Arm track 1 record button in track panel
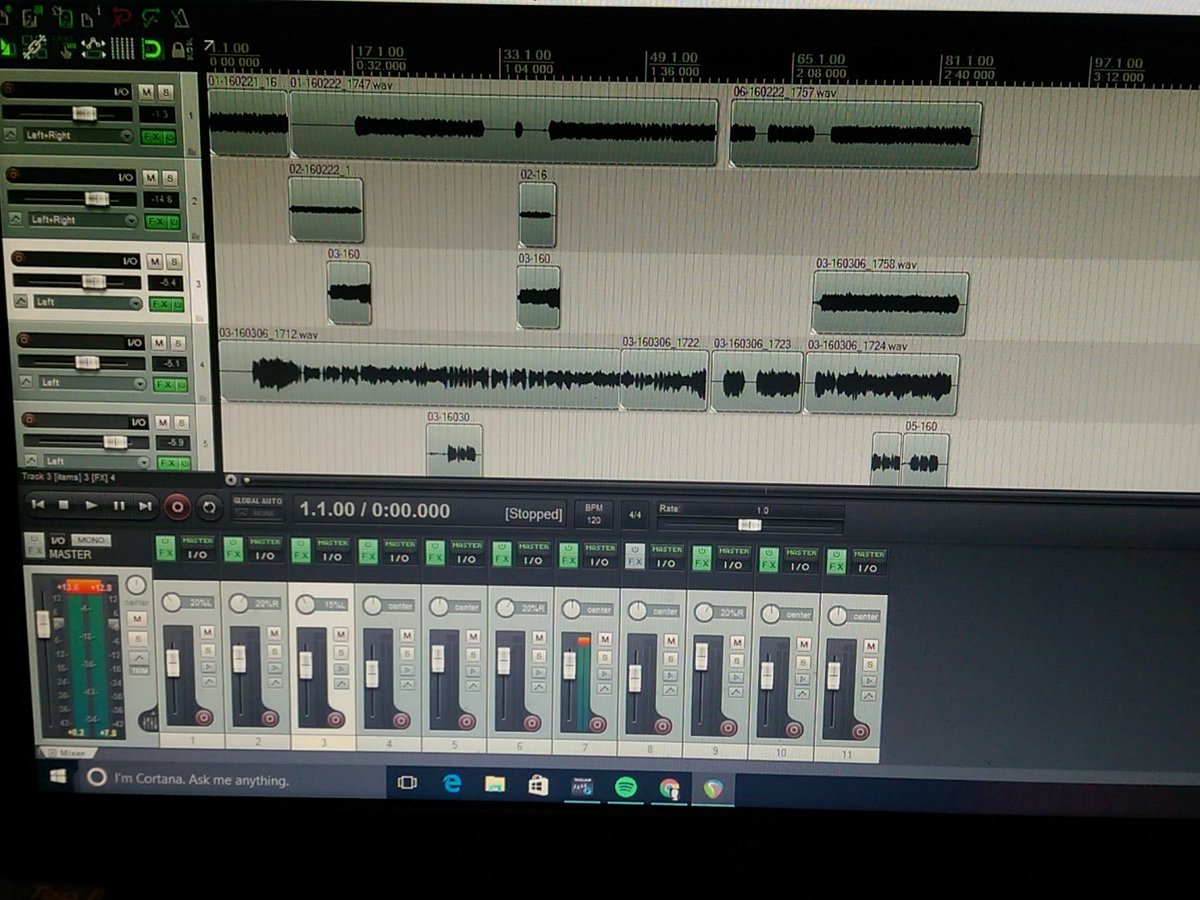 (x=8, y=90)
